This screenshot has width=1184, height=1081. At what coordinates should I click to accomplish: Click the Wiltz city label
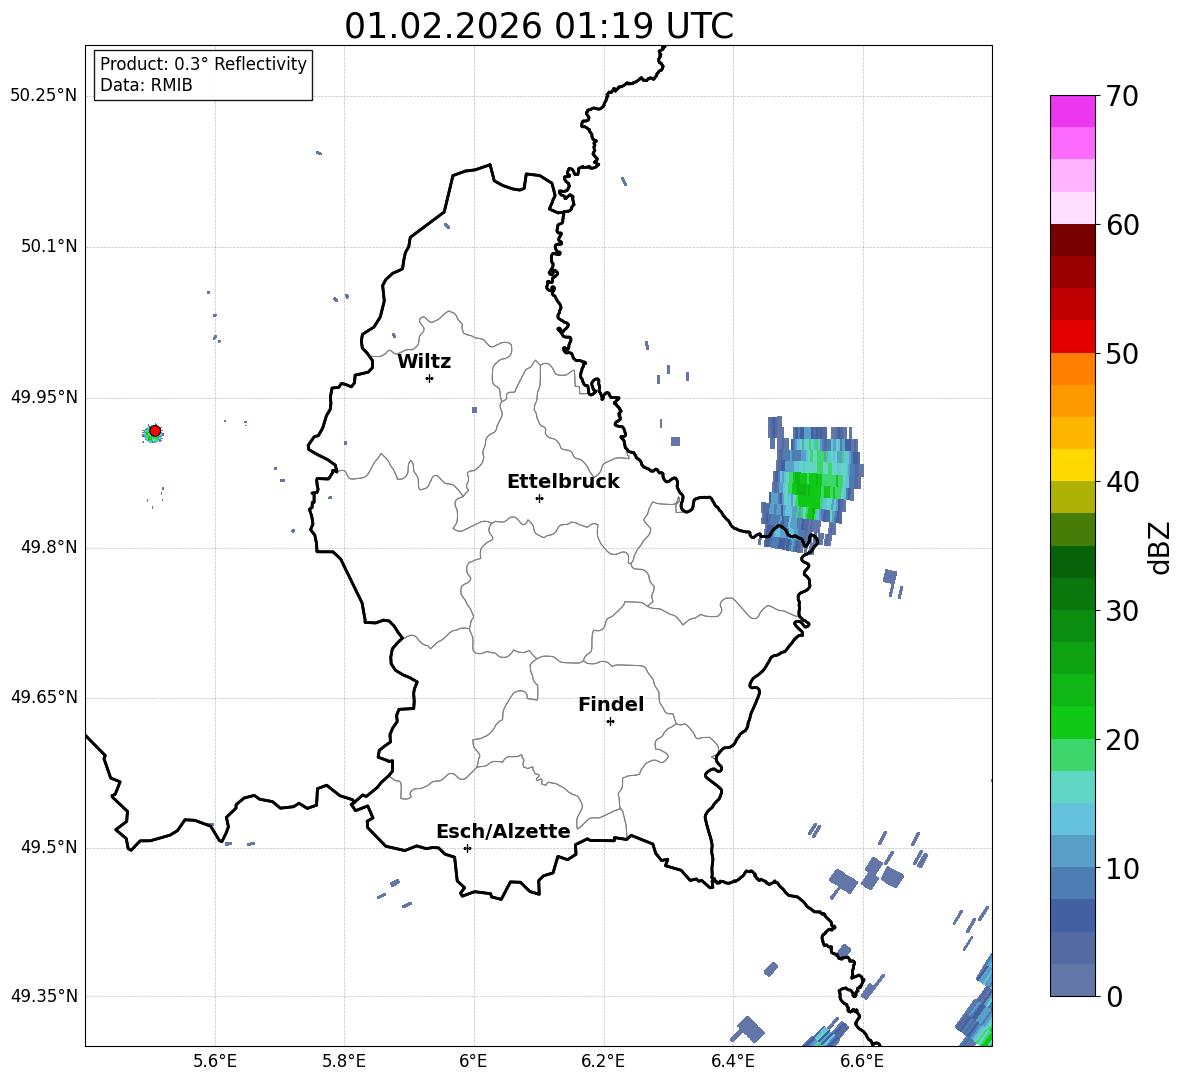pos(424,362)
